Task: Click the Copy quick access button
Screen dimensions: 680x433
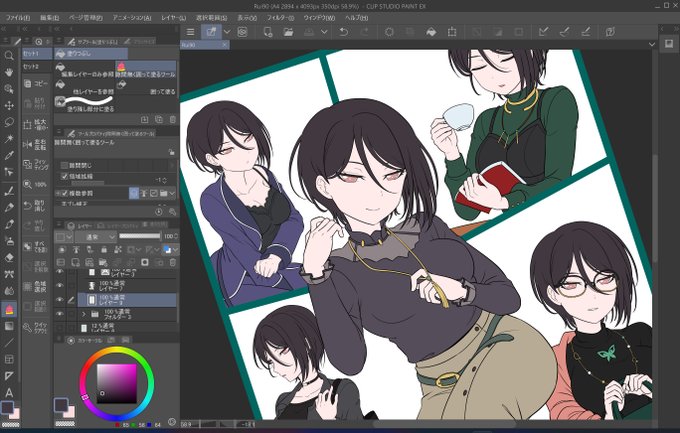Action: click(36, 83)
